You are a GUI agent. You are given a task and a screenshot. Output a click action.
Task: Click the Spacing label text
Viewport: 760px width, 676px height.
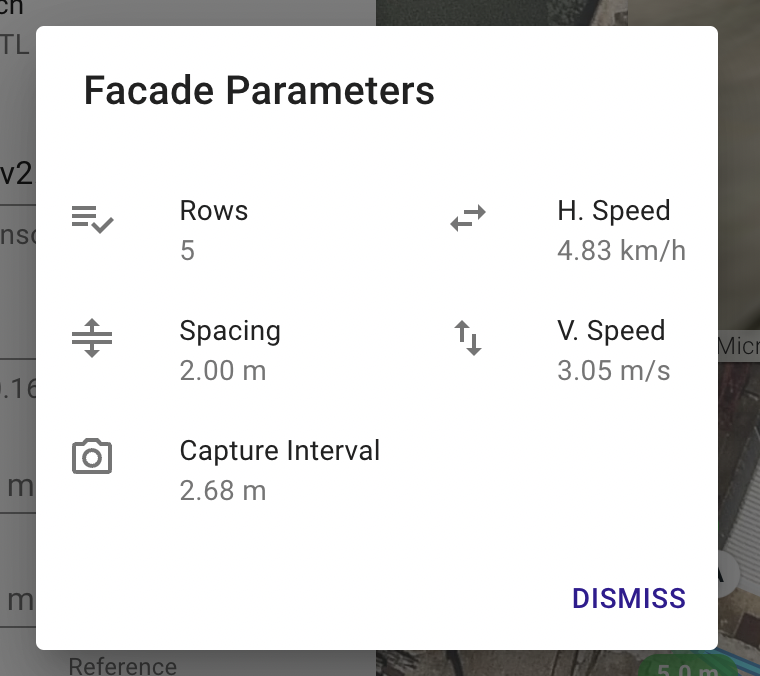[230, 331]
